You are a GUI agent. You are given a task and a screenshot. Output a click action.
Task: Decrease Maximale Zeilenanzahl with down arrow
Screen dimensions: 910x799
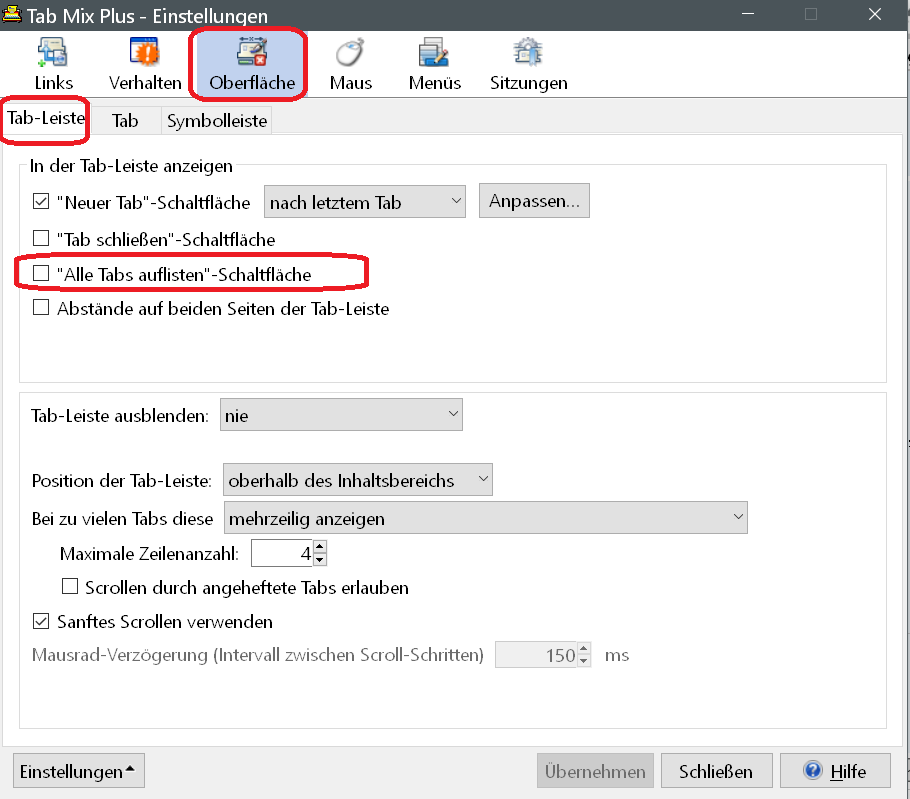[x=320, y=559]
